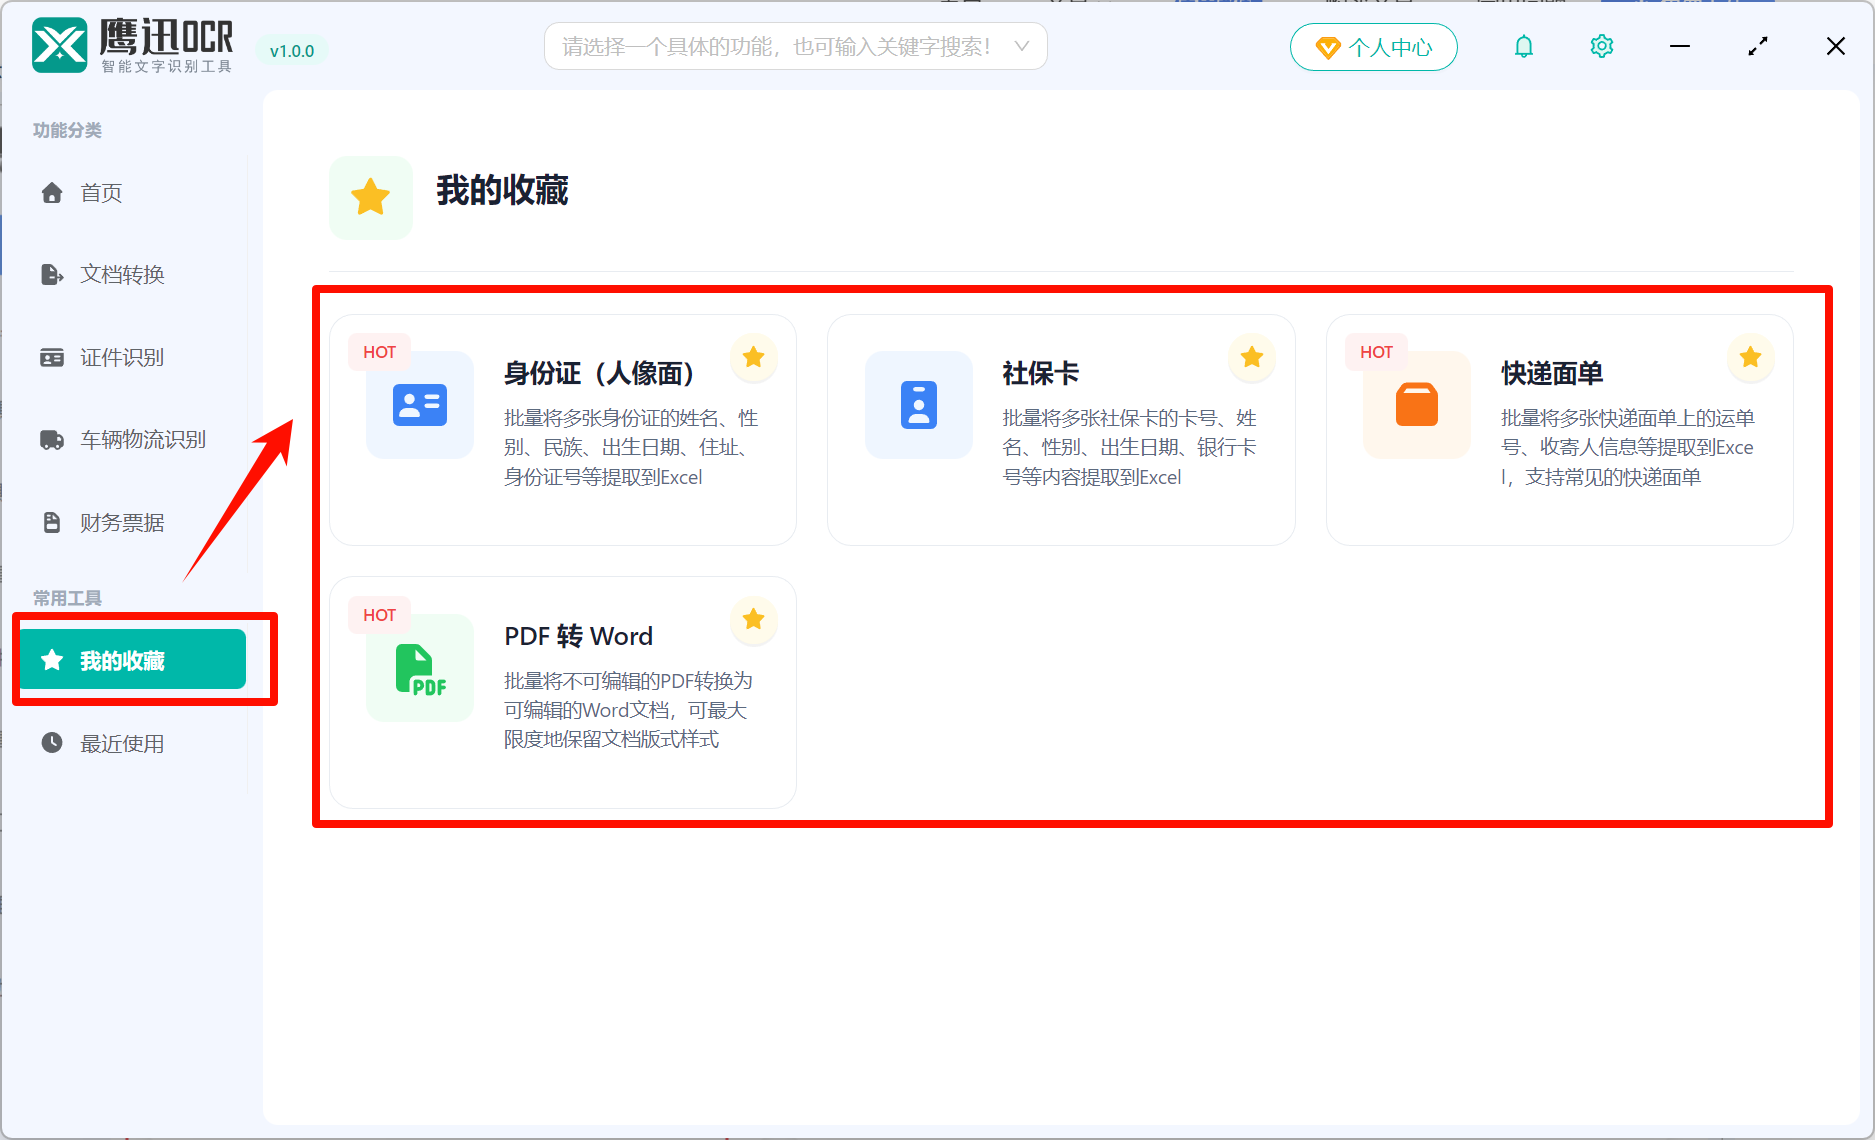Open the 个人中心 personal center menu
Screen dimensions: 1875x1140
click(1373, 46)
